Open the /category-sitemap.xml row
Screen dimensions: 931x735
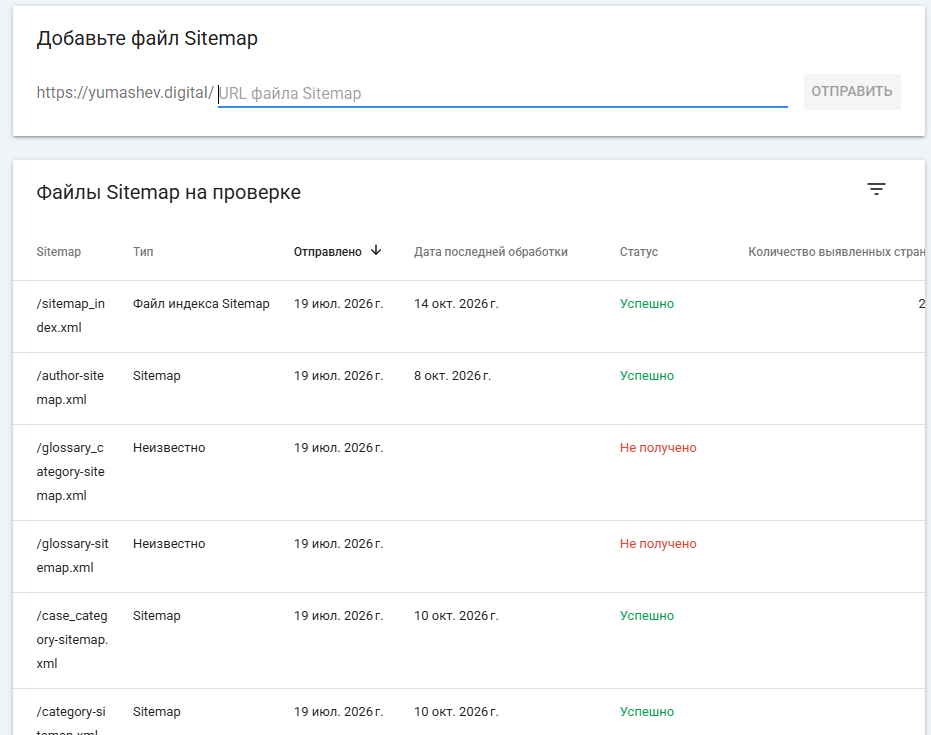[x=468, y=712]
